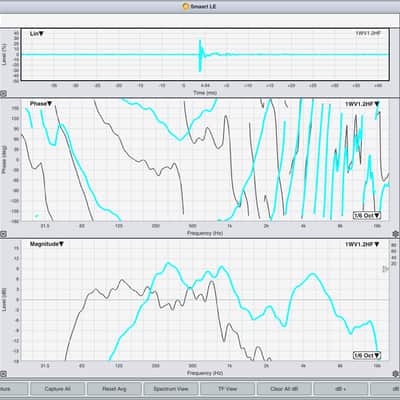The width and height of the screenshot is (400, 400).
Task: Collapse the Magnitude pane arrow icon
Action: pos(3,374)
